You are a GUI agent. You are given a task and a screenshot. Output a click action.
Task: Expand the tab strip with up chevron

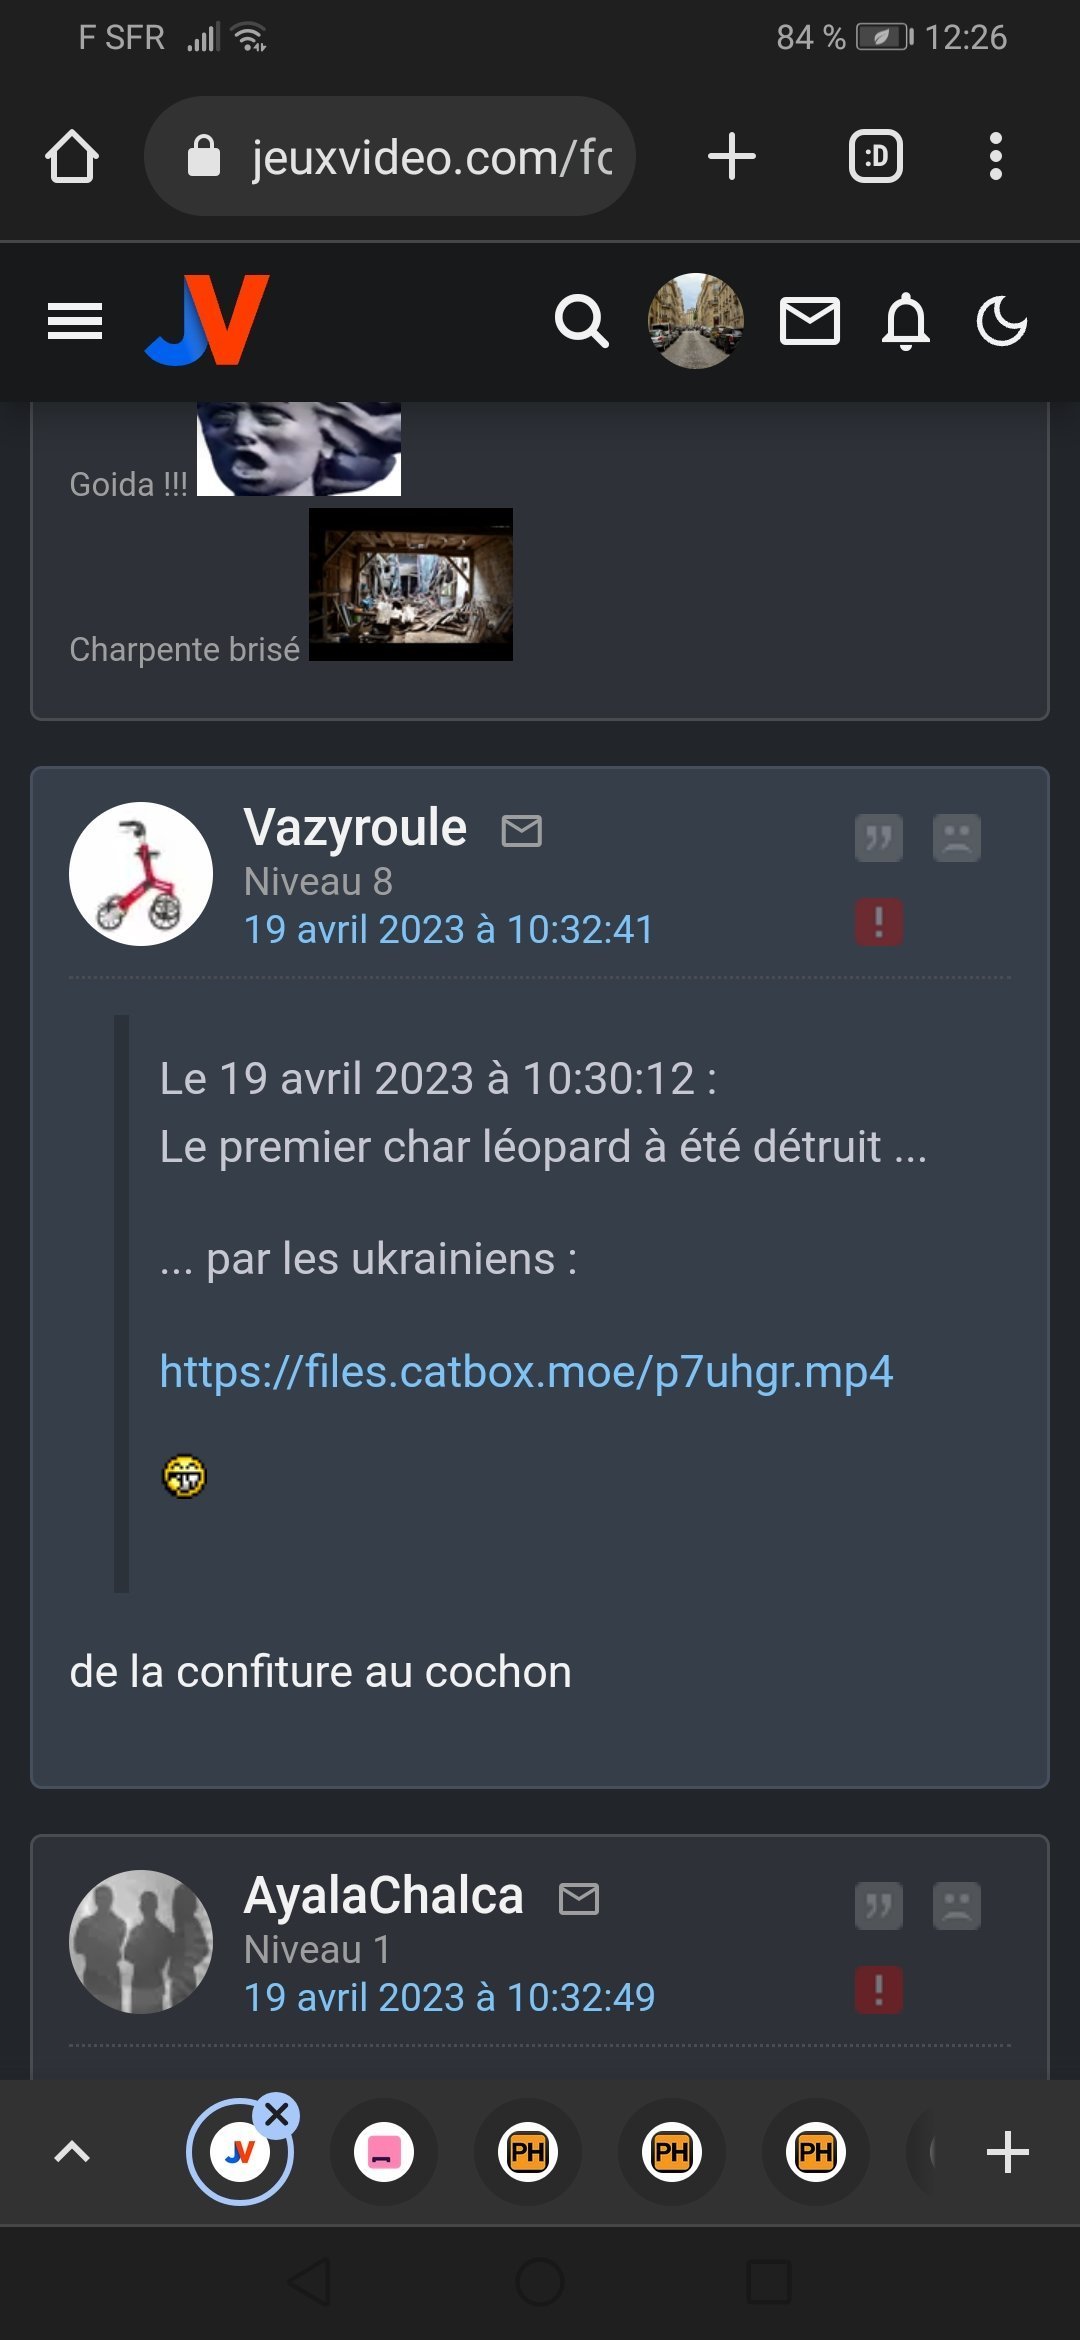pos(71,2152)
